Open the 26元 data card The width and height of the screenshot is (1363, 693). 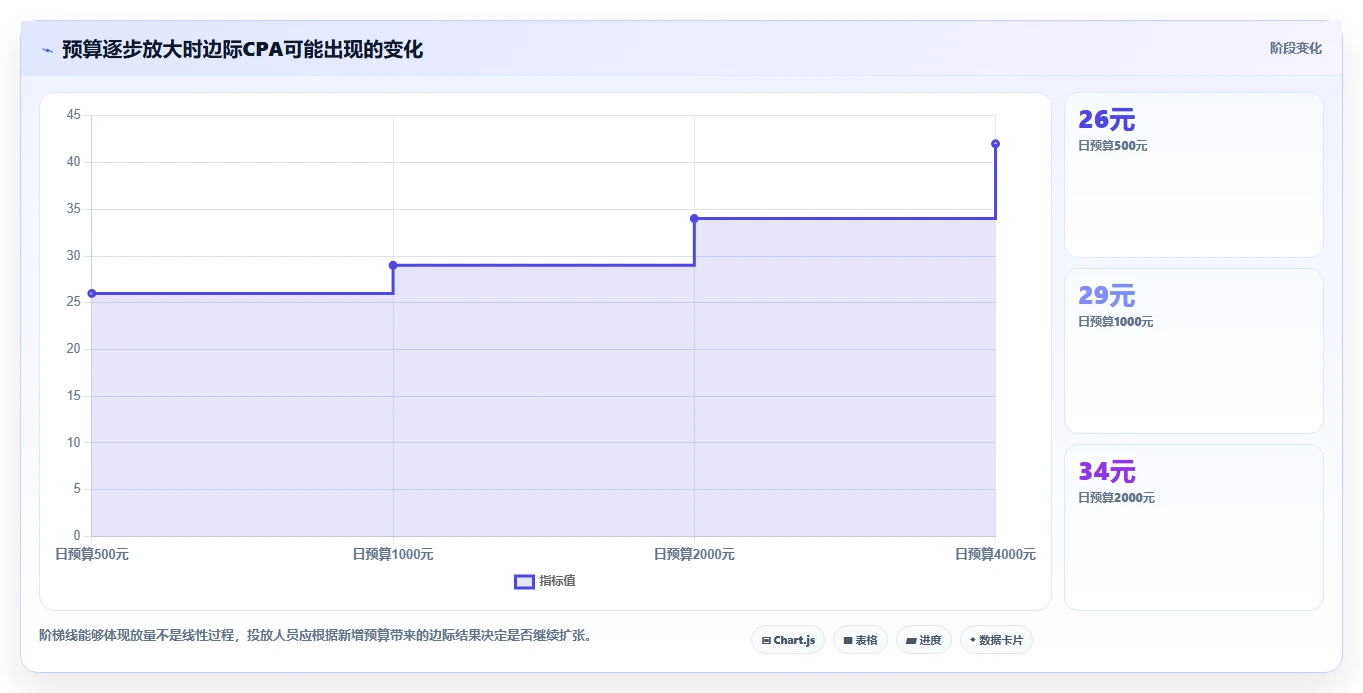[1194, 175]
